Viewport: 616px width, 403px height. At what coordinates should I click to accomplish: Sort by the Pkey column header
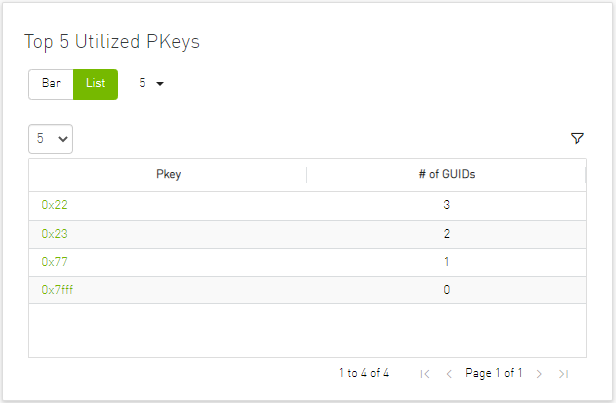point(168,175)
